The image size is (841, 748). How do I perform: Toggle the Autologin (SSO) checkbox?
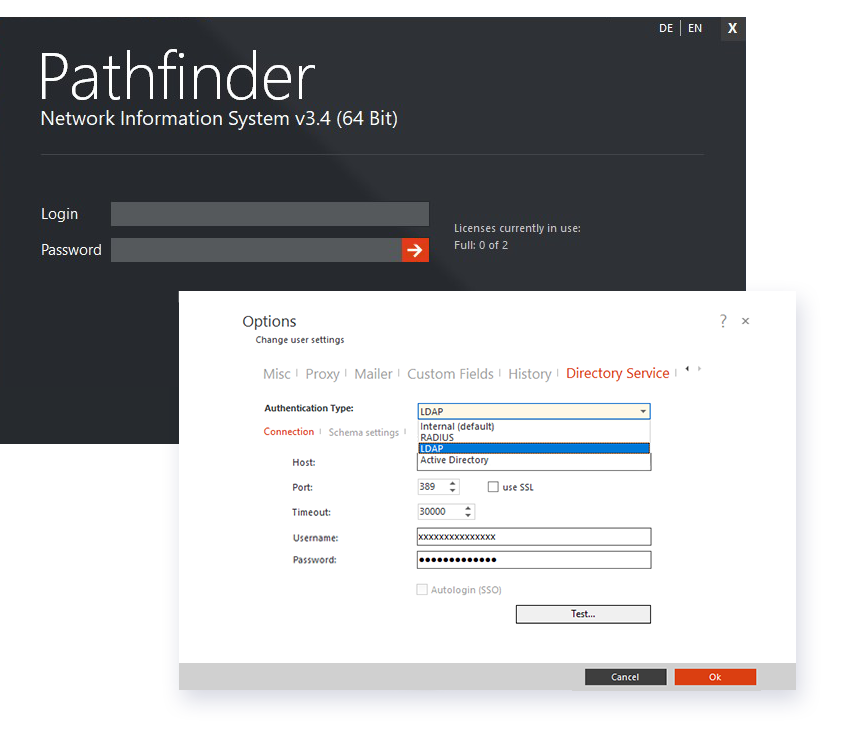pos(422,590)
